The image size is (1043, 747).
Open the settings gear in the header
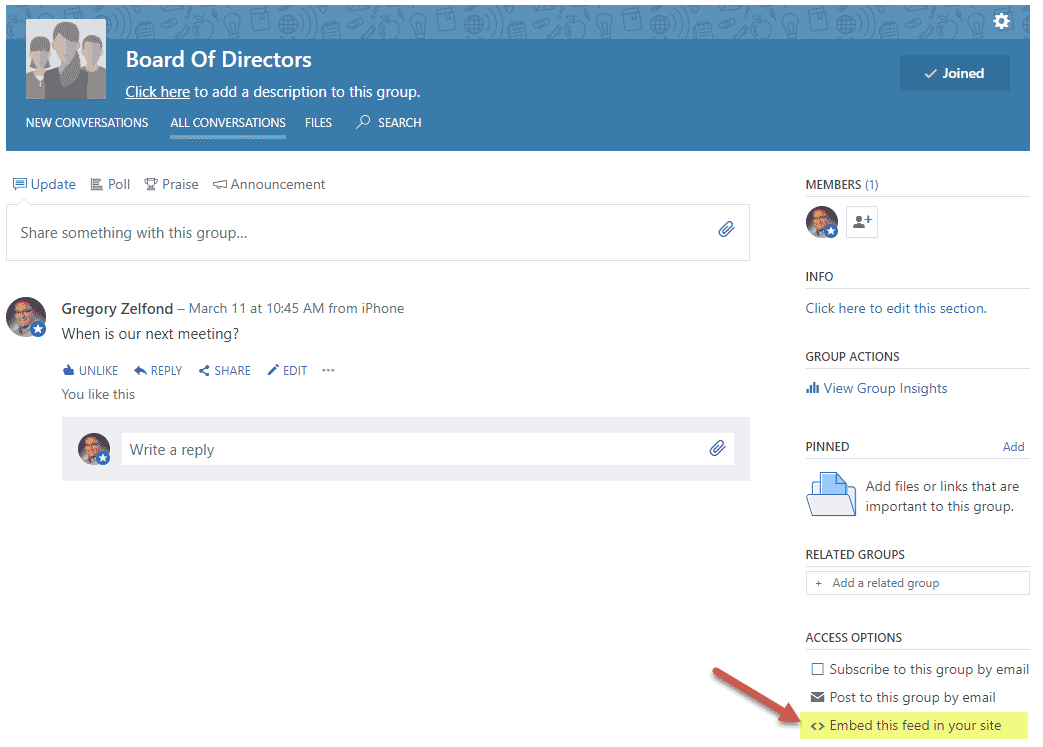pos(1001,20)
